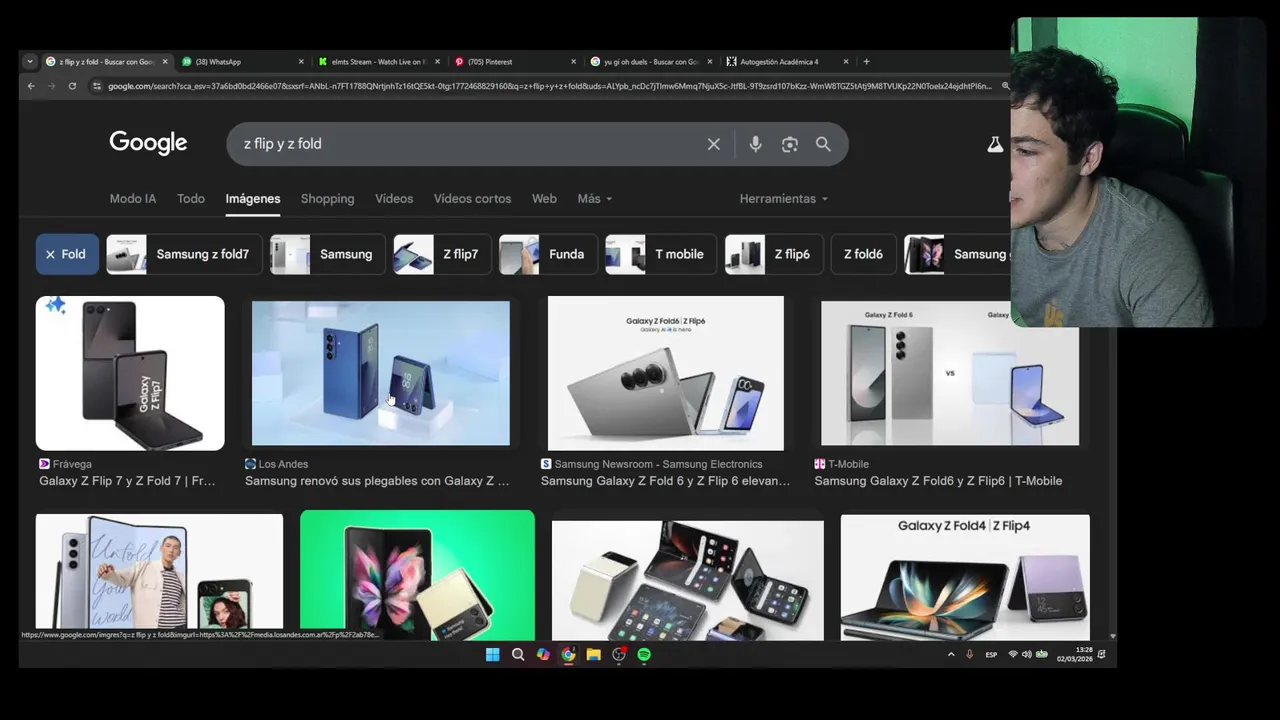Open 'Samsung Galaxy Z Fold6 y Z Flip6 | T-Mobile' link
The width and height of the screenshot is (1280, 720).
[x=938, y=481]
